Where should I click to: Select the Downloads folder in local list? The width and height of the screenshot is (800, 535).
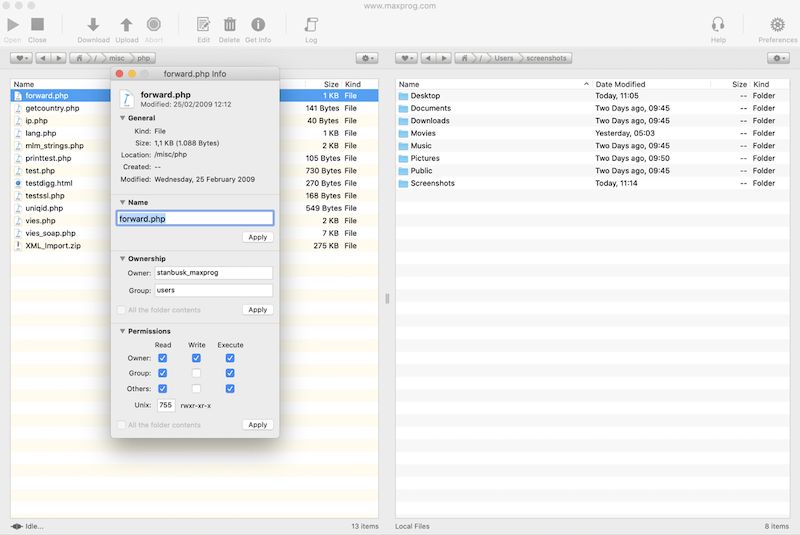tap(430, 121)
